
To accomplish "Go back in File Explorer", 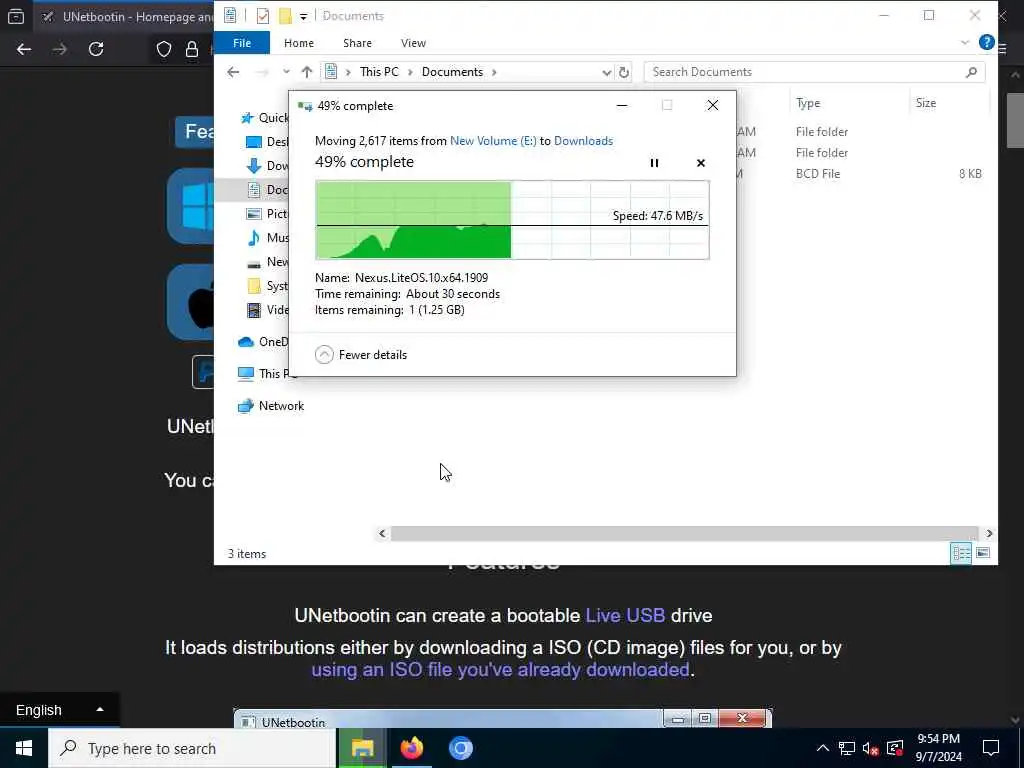I will coord(233,72).
